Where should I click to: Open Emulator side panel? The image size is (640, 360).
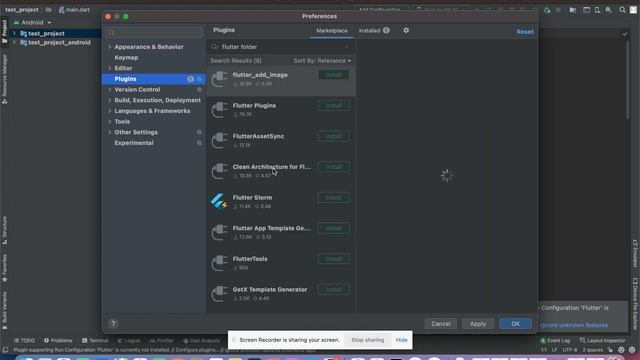[x=635, y=254]
